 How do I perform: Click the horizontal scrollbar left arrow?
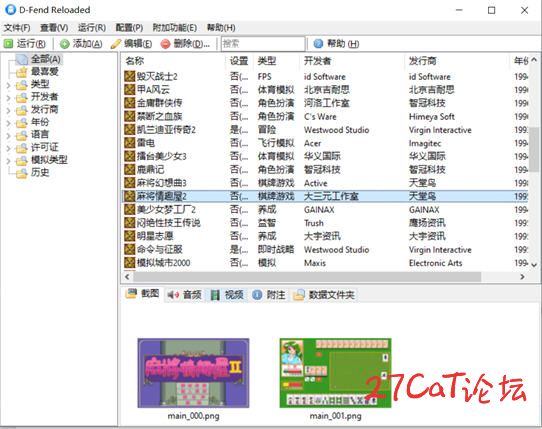coord(127,277)
